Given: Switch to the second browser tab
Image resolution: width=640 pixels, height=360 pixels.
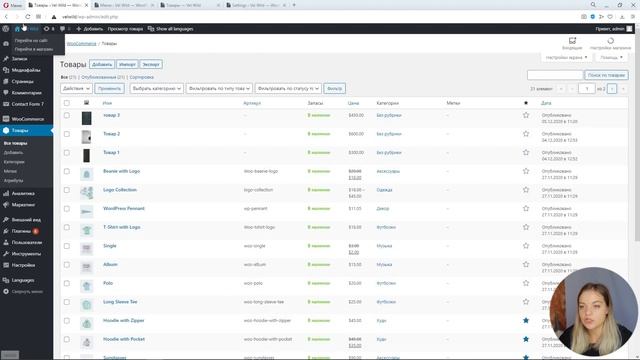Looking at the screenshot, I should (124, 5).
